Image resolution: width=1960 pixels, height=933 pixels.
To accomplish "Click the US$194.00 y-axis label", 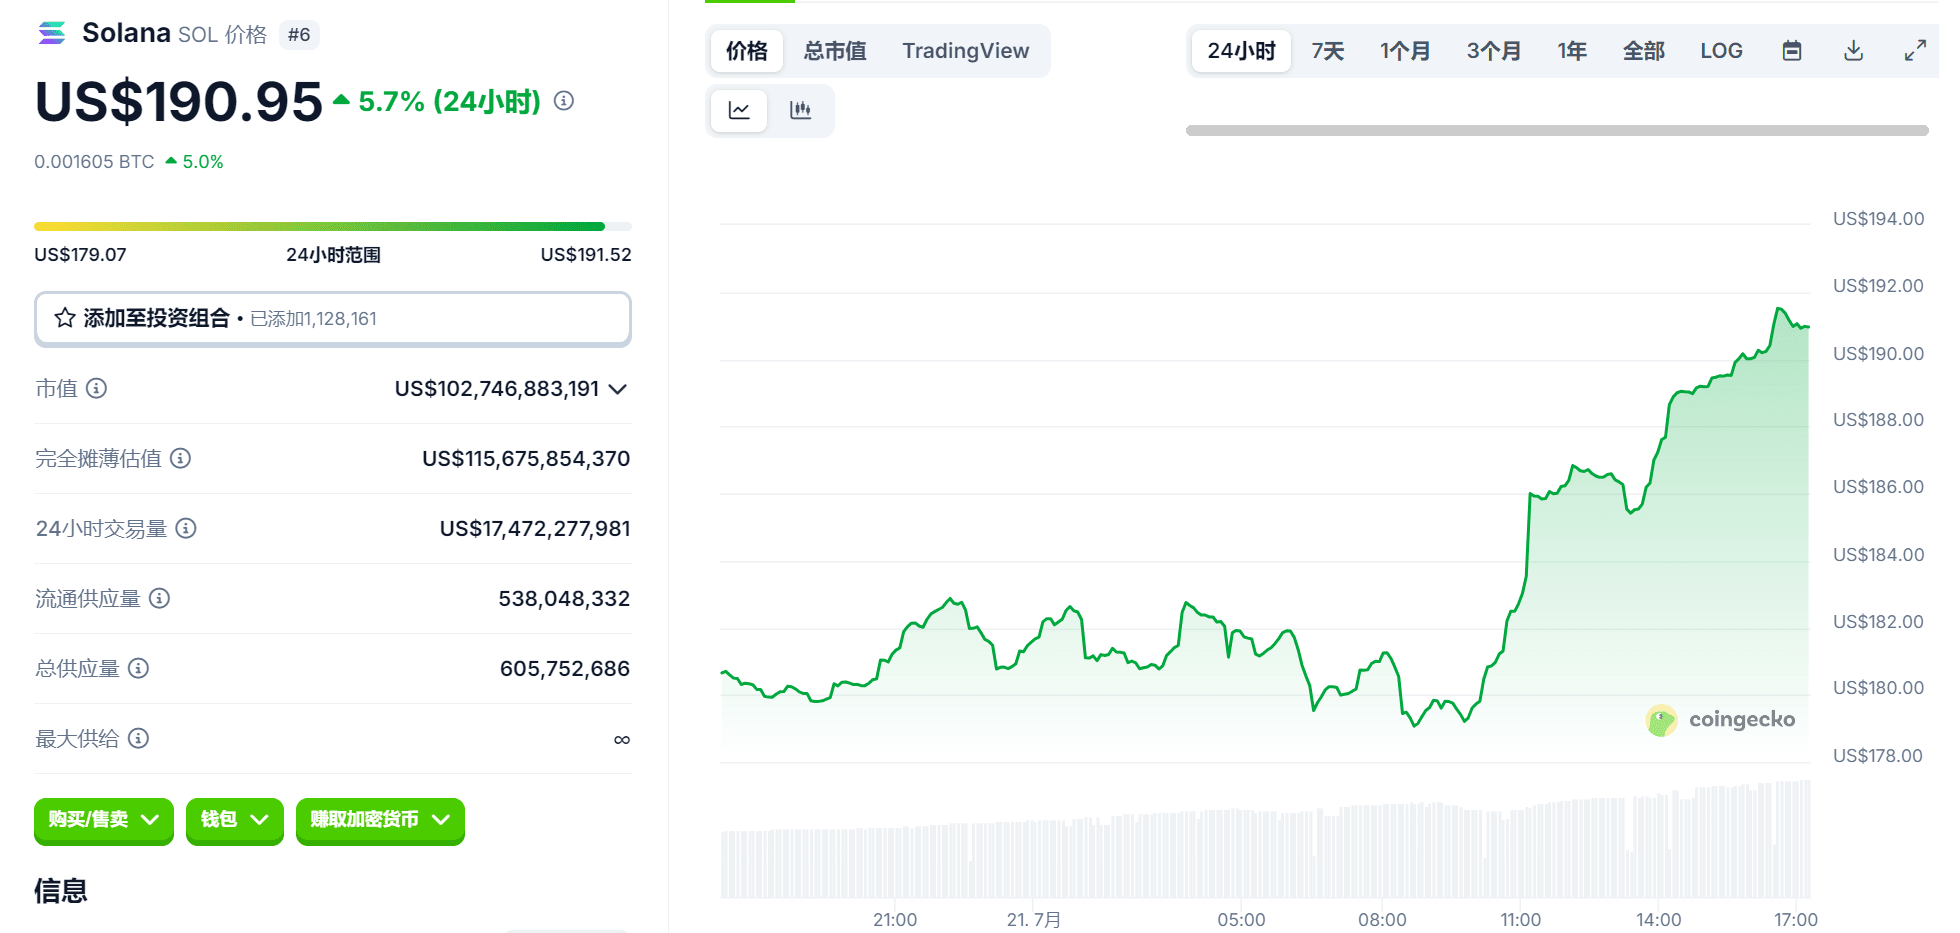I will tap(1878, 218).
